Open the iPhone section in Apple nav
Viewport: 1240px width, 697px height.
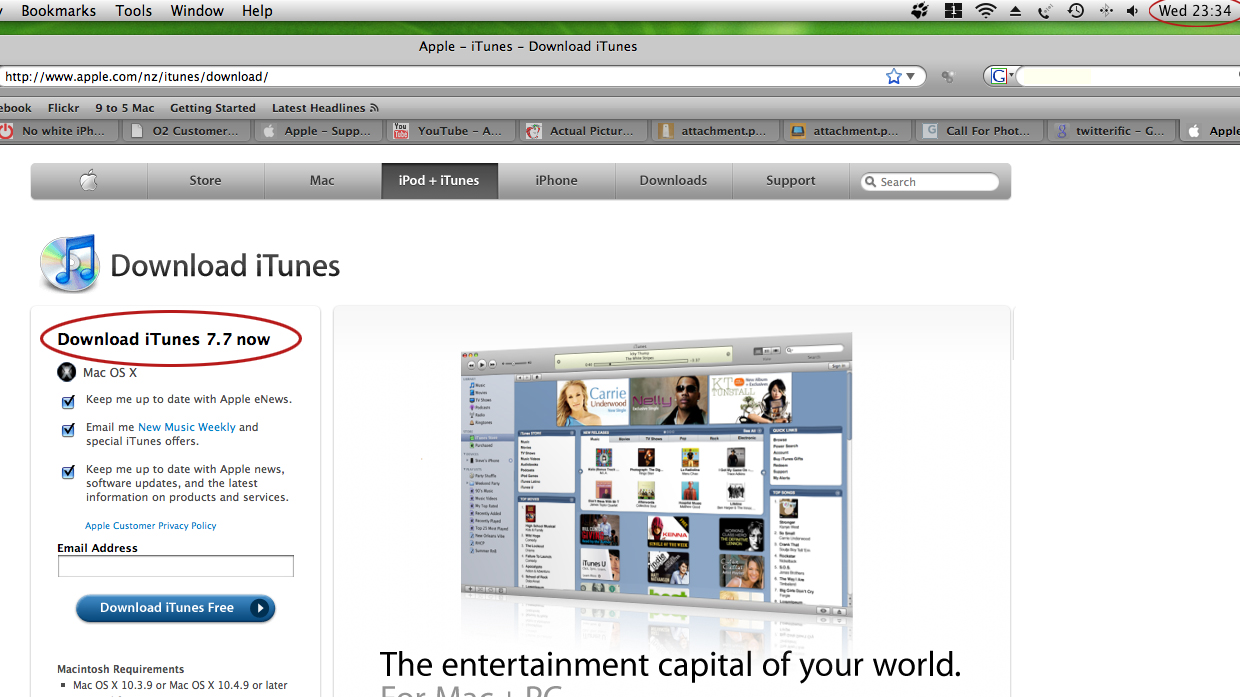click(556, 181)
